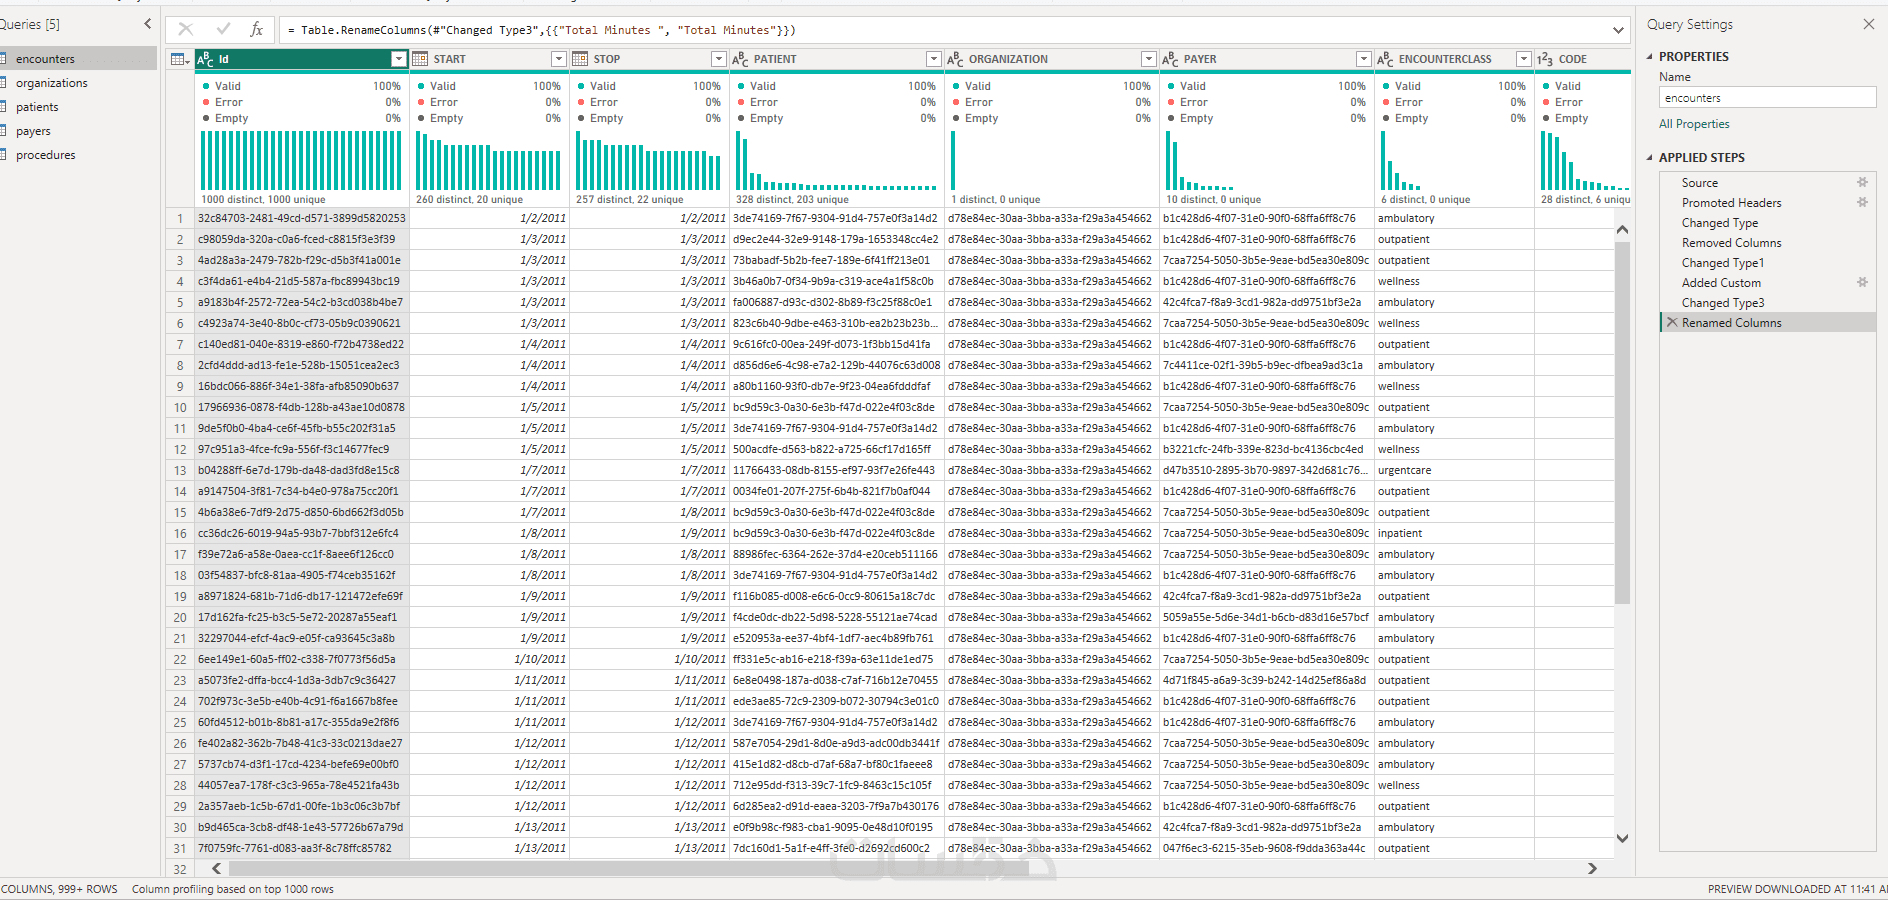Select the Removed Columns step

(1768, 243)
